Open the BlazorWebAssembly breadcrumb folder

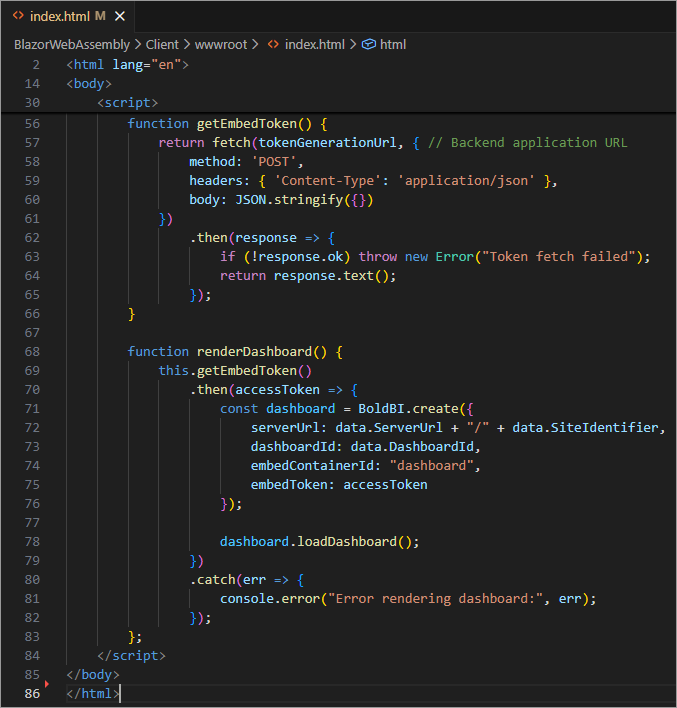[72, 44]
